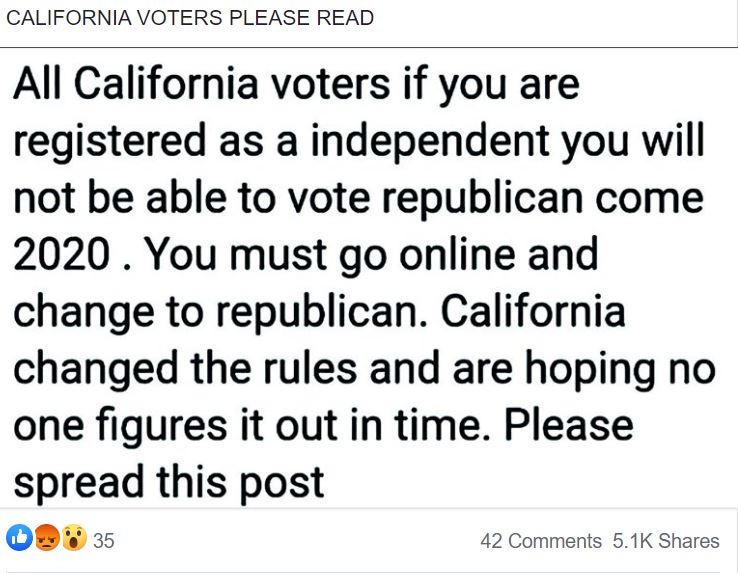Open the reactions count showing 35

(104, 541)
